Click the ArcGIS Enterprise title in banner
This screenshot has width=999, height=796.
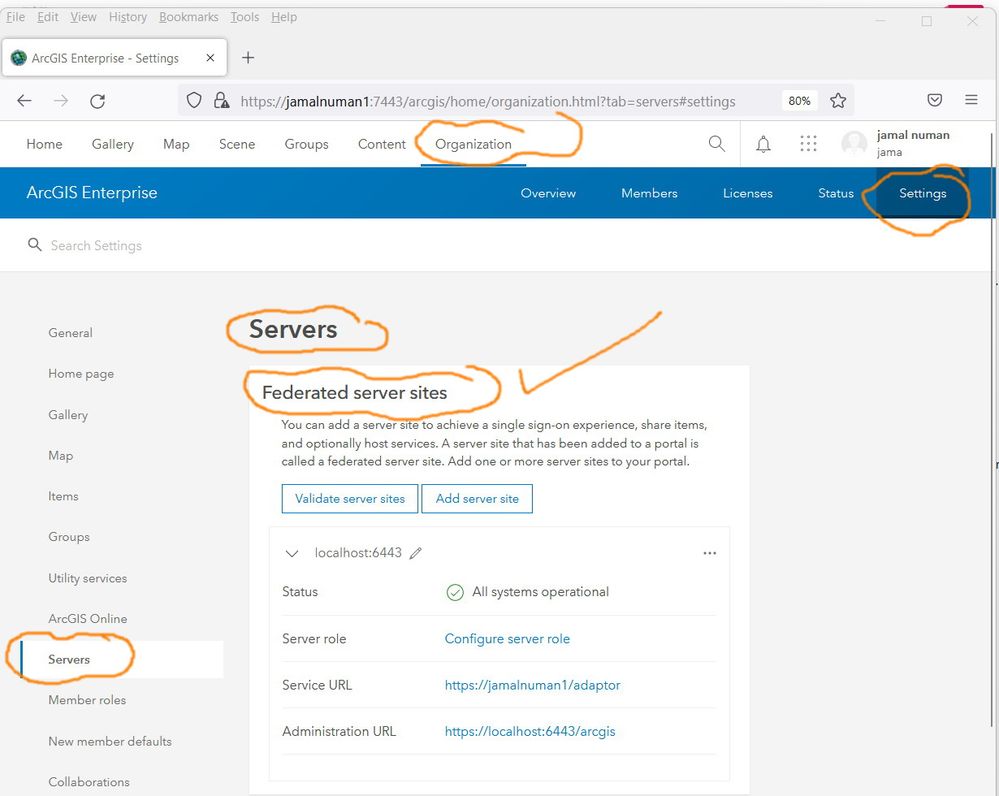[x=92, y=192]
